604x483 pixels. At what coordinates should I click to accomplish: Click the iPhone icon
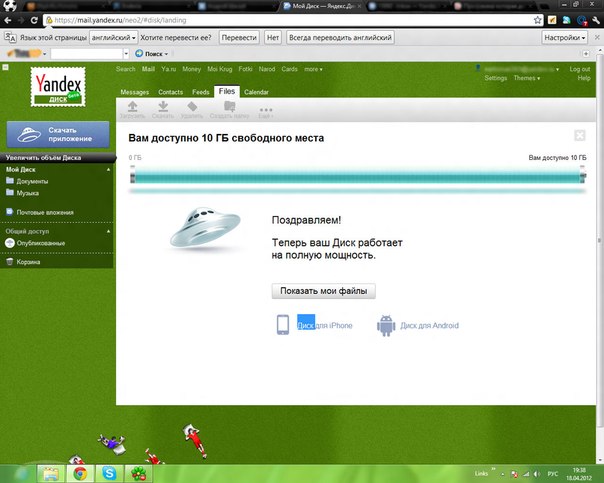point(283,325)
